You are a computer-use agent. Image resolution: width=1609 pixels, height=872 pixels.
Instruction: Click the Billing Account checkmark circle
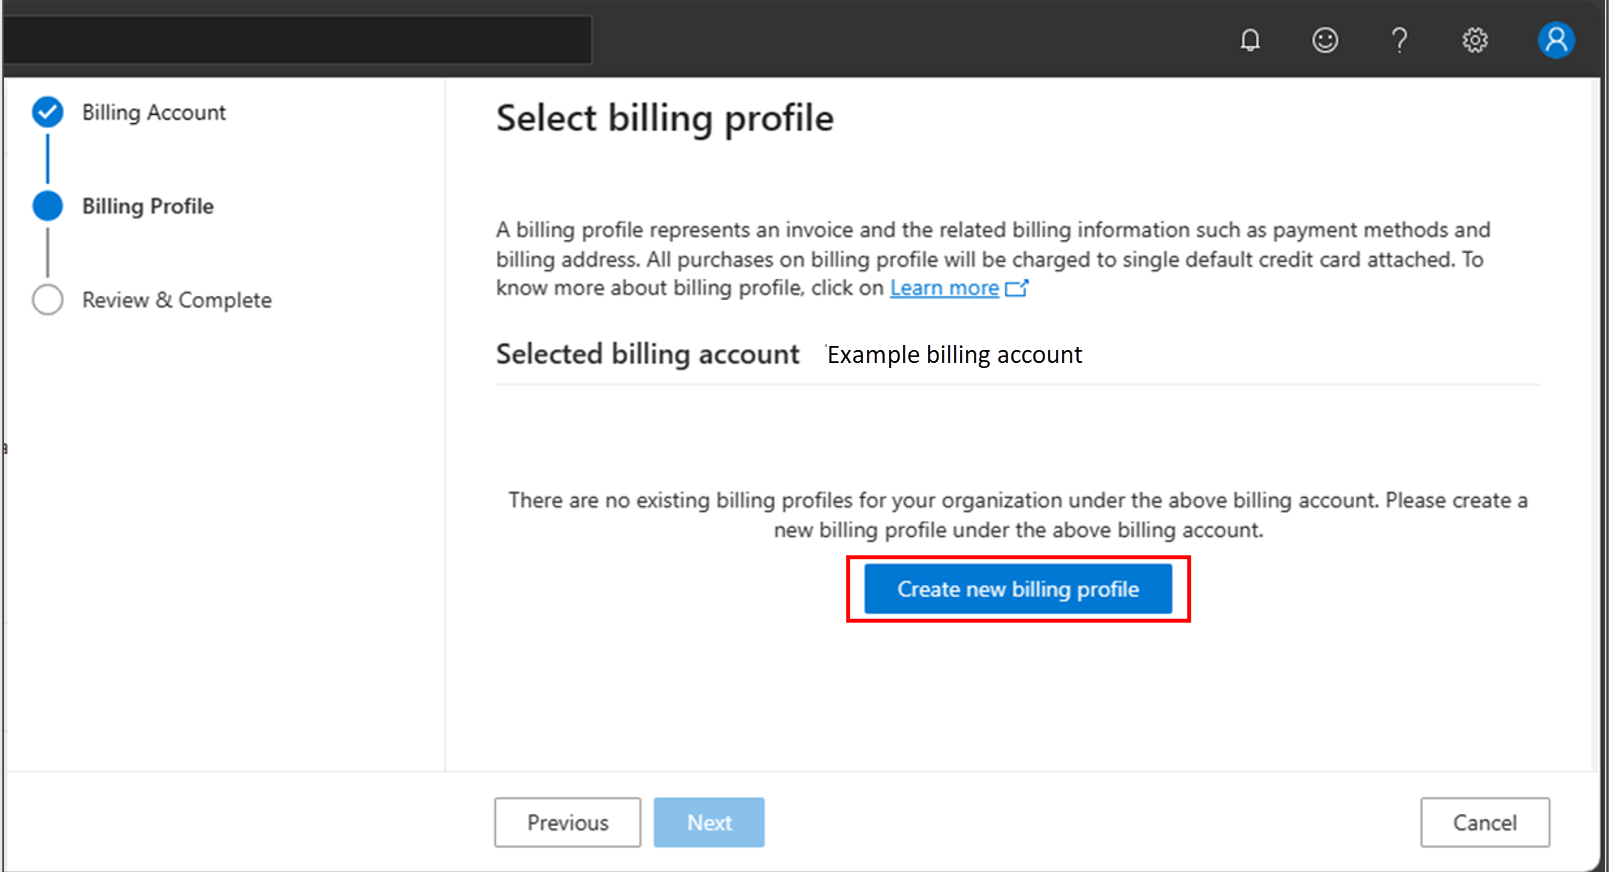pyautogui.click(x=48, y=112)
